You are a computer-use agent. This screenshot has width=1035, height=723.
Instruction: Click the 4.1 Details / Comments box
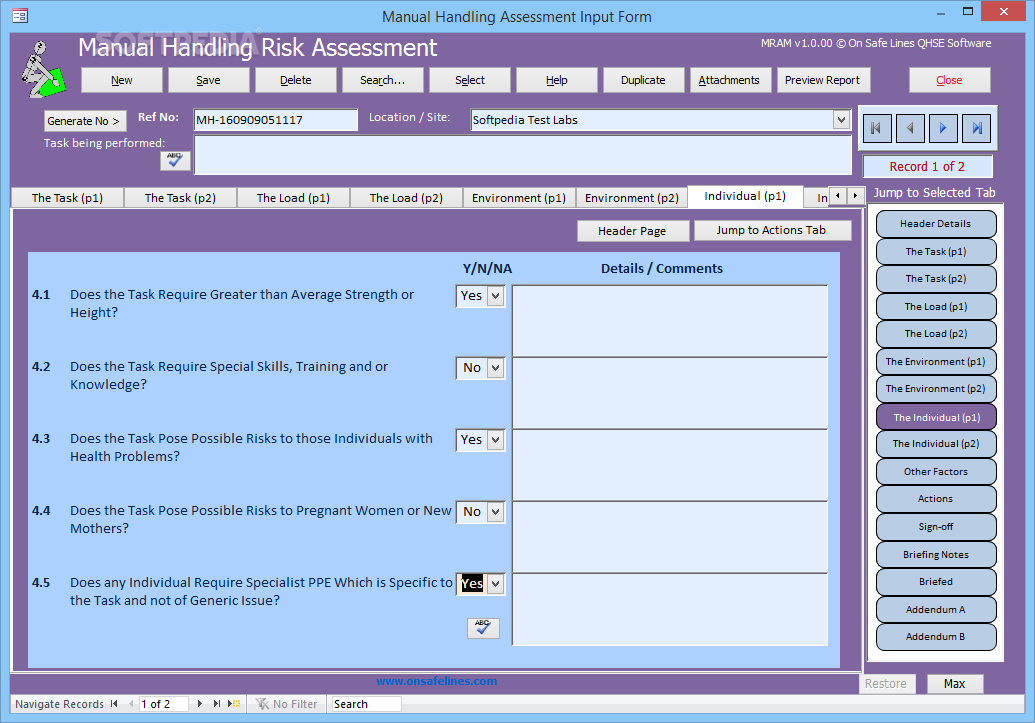[x=670, y=321]
